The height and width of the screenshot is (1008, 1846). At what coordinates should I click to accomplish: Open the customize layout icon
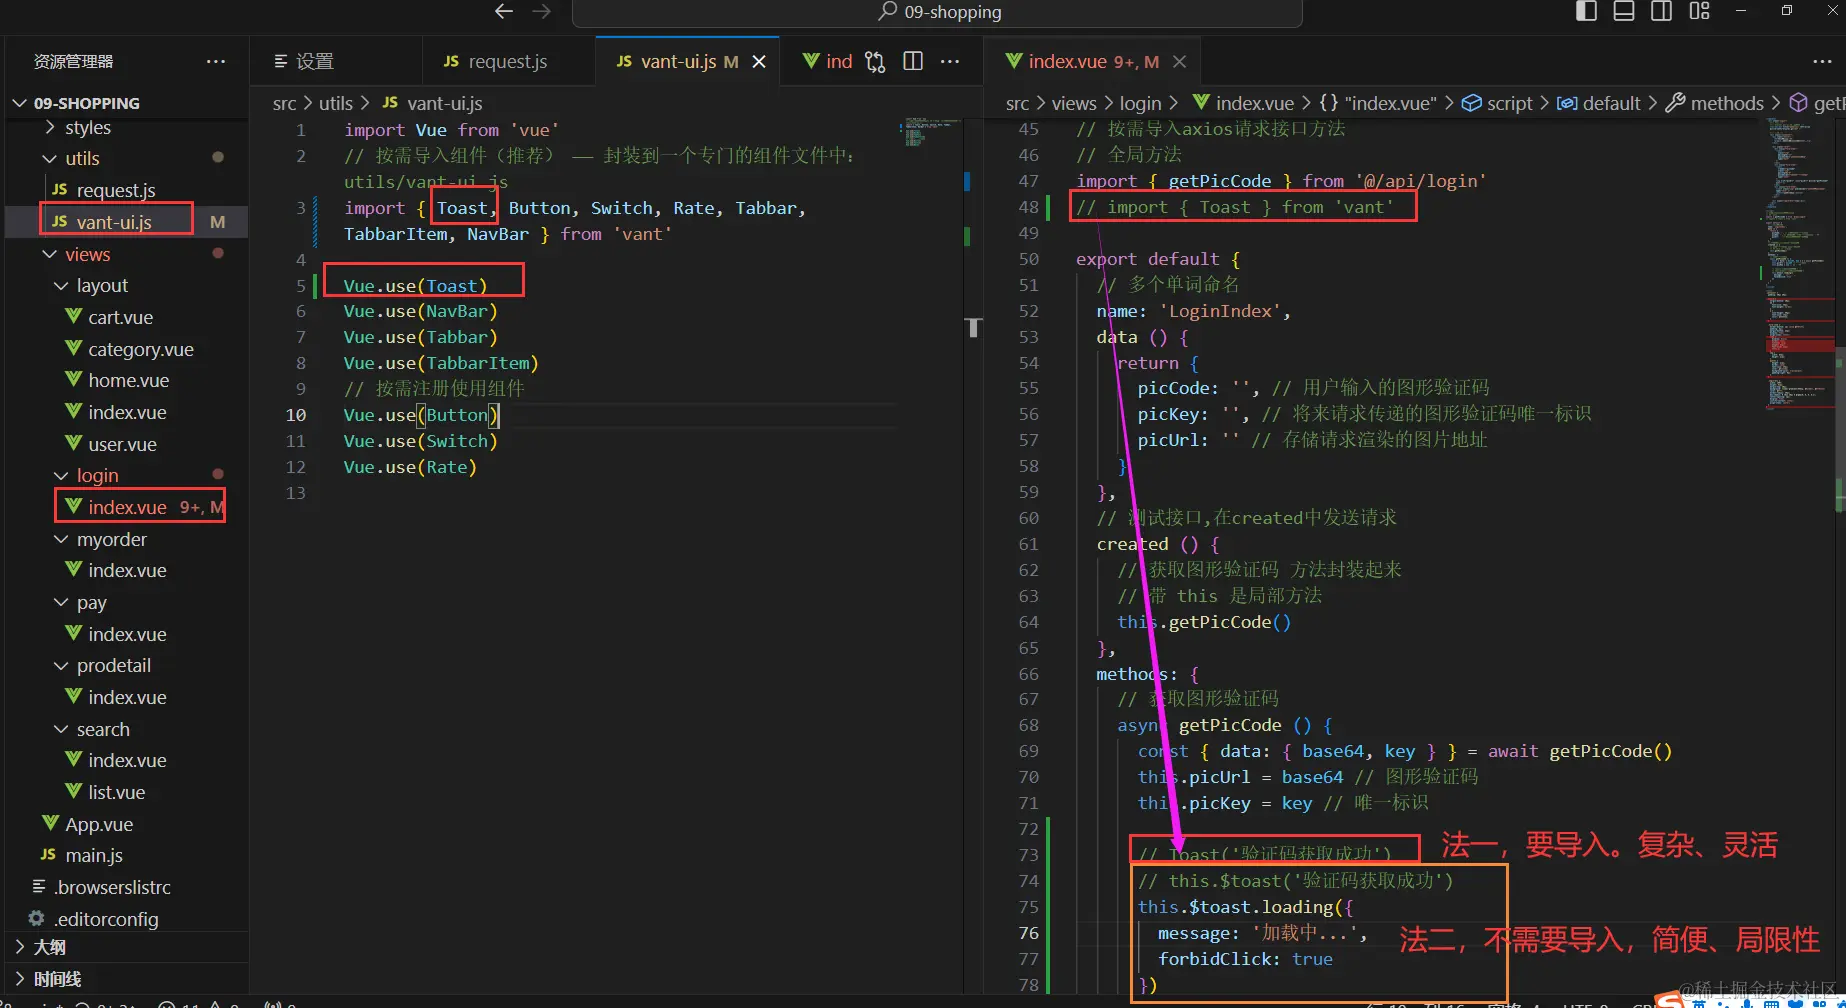click(1699, 11)
